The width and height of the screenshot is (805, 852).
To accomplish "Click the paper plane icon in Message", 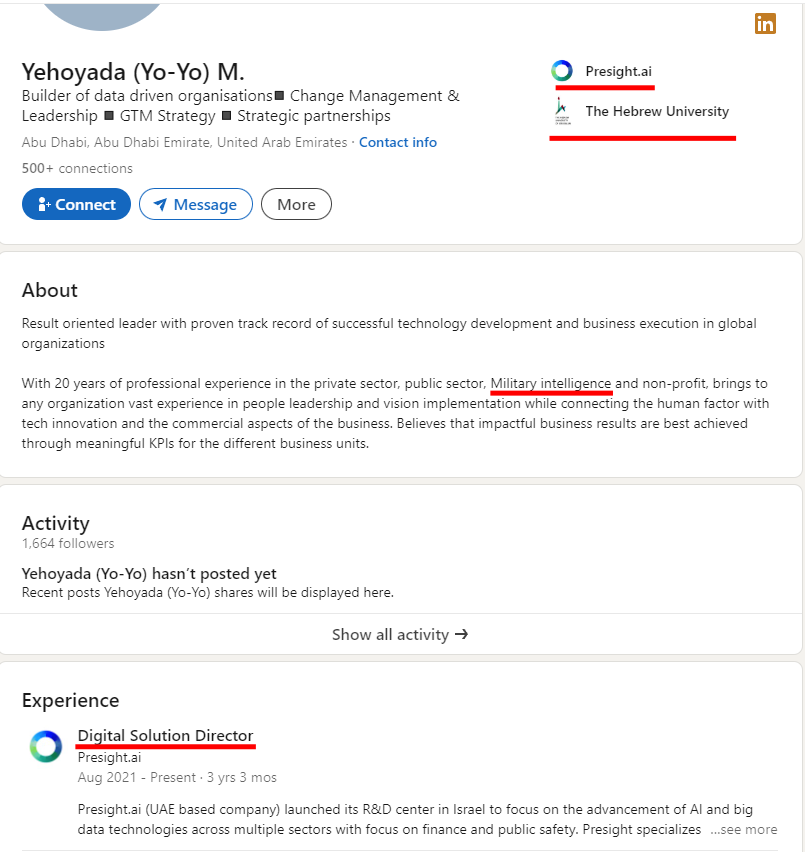I will [160, 204].
